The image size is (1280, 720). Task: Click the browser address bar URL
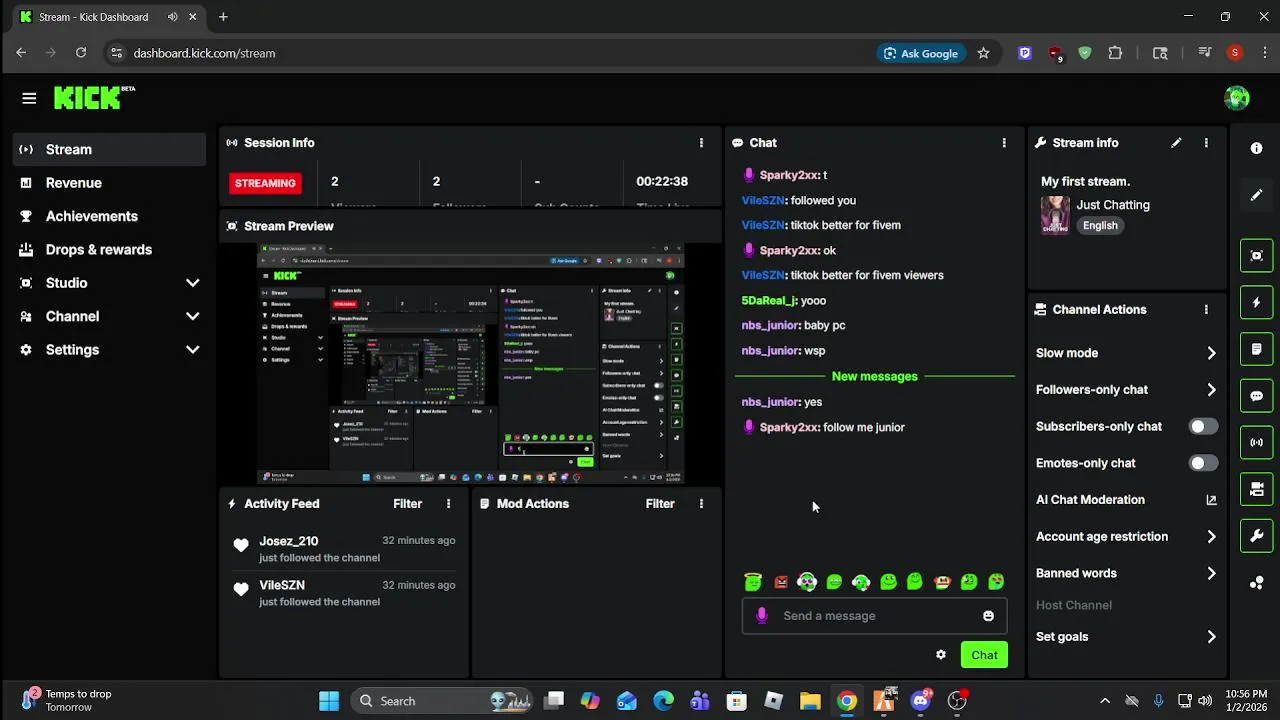[204, 53]
